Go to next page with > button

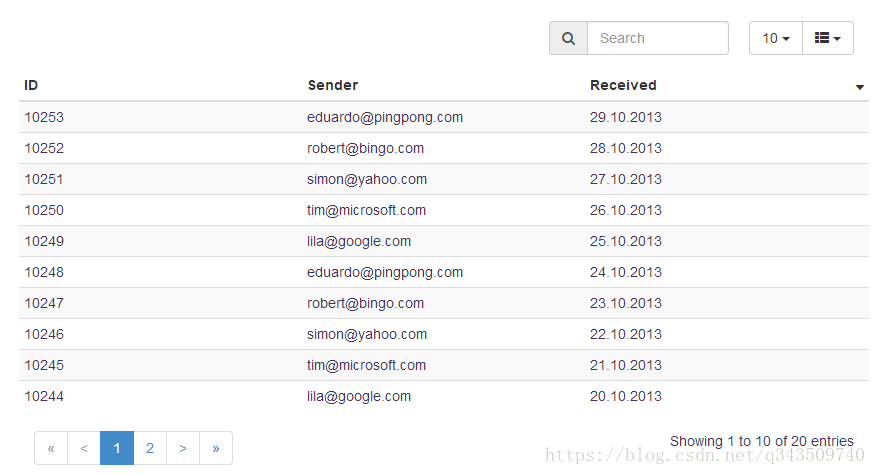[183, 448]
